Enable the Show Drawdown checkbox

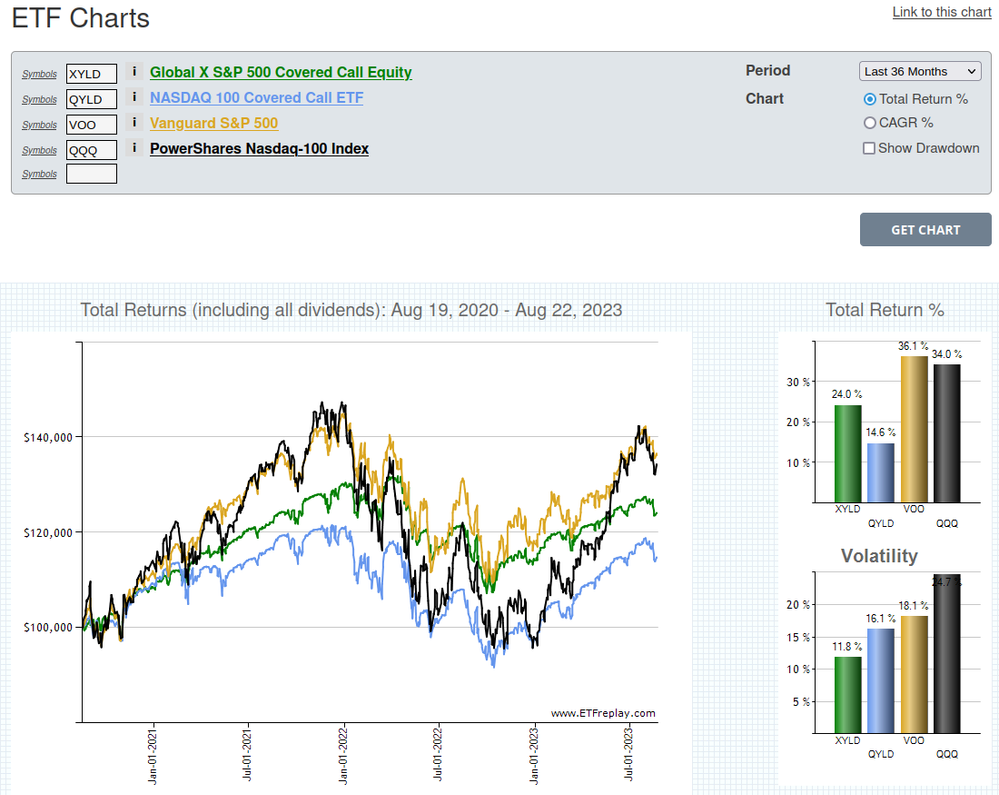869,148
